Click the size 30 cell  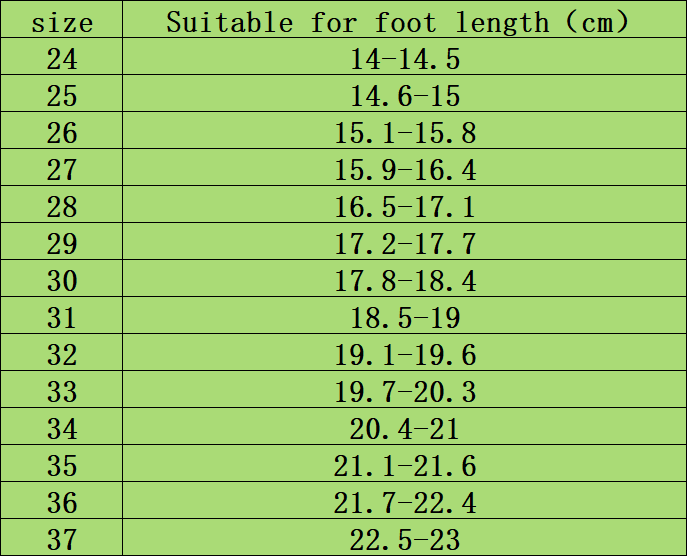(62, 281)
